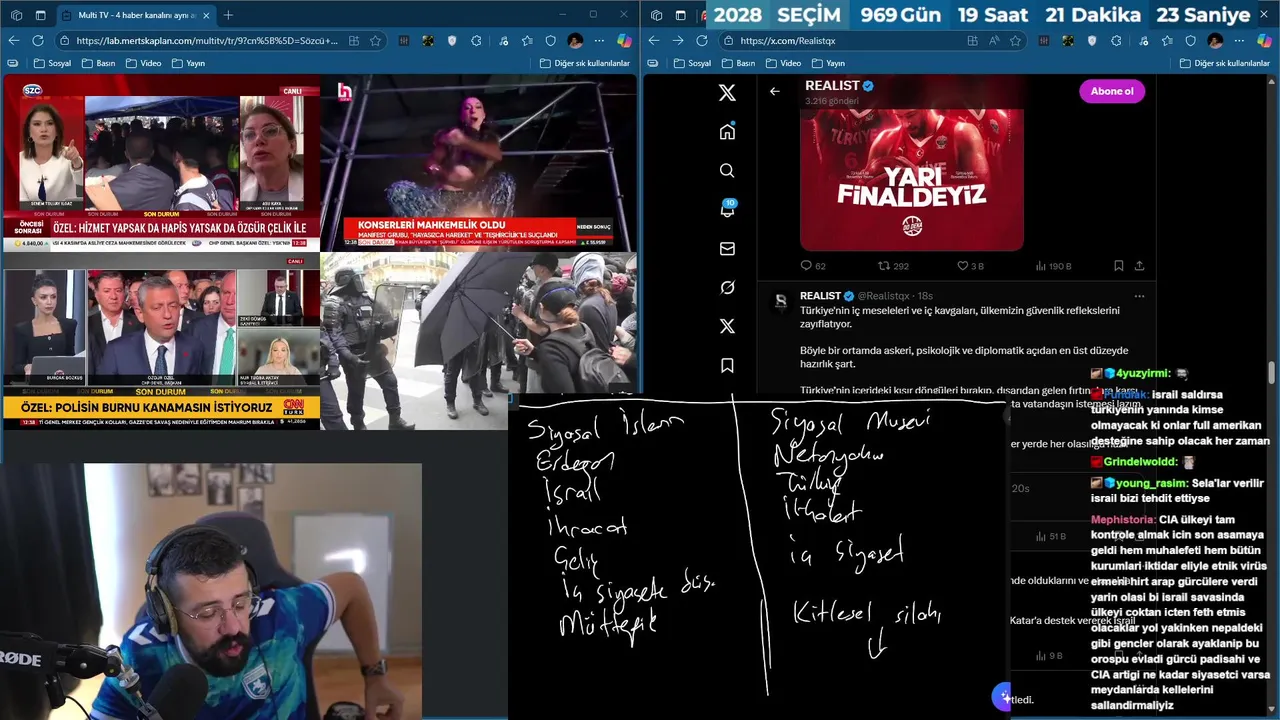Open Copilot in the left Edge window
1280x720 pixels.
(624, 41)
